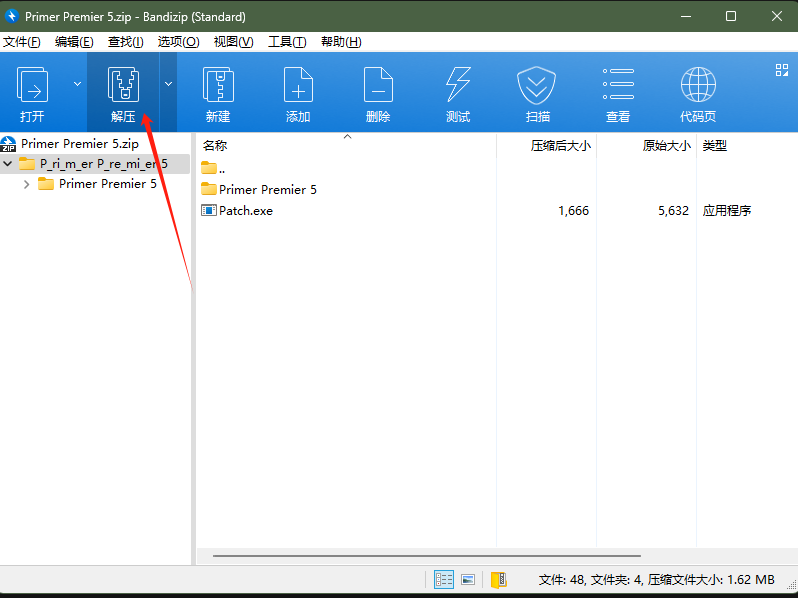
Task: Switch to details list view icon
Action: 444,580
